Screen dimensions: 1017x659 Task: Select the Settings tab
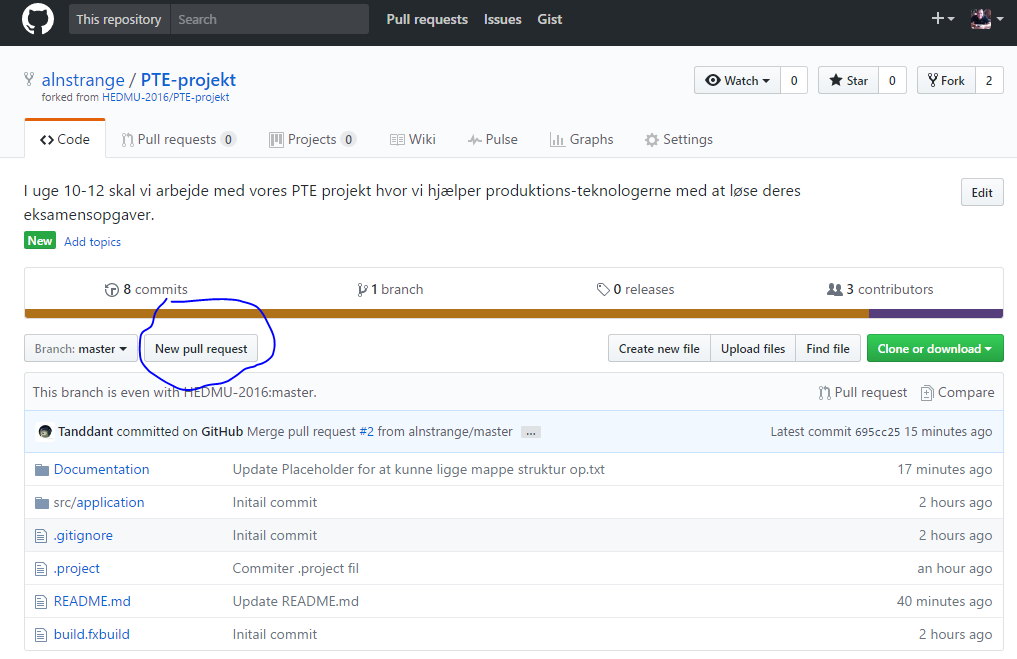point(679,139)
